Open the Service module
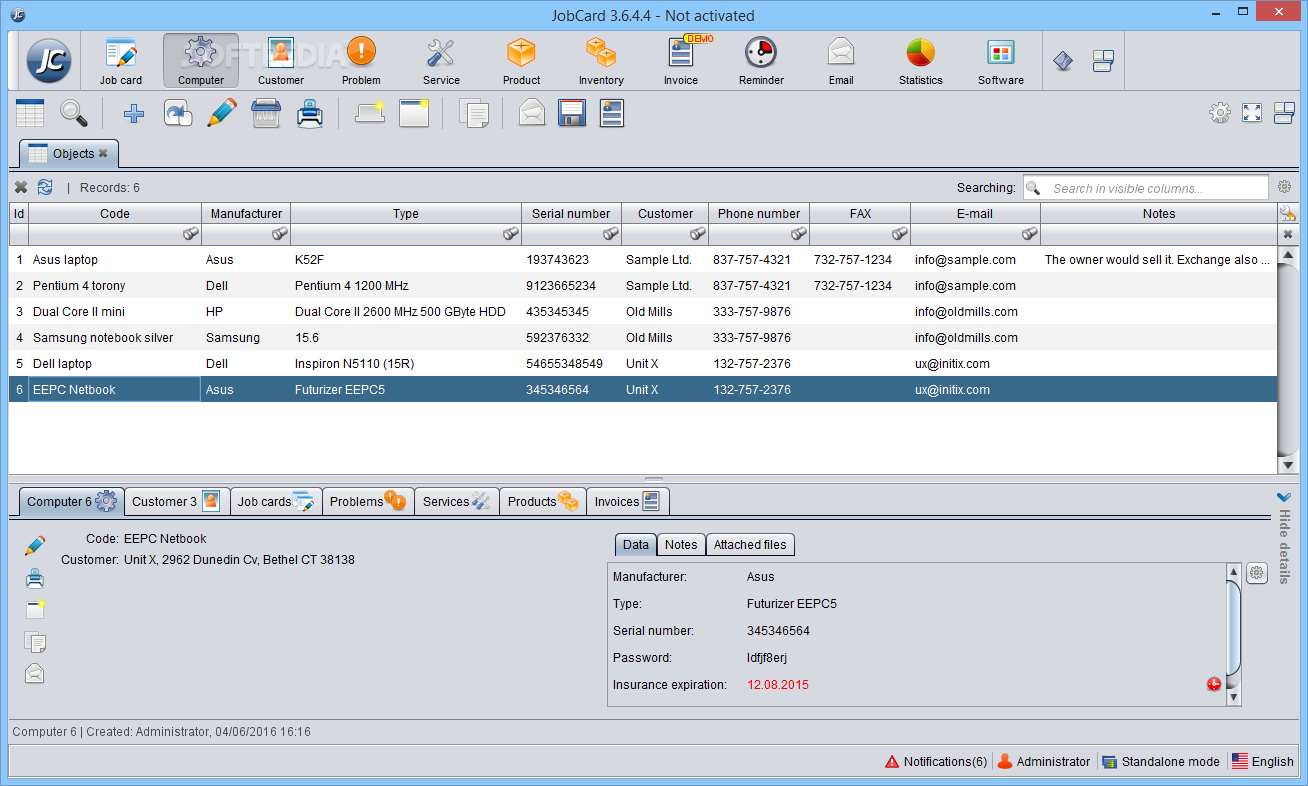This screenshot has height=786, width=1308. [x=441, y=61]
